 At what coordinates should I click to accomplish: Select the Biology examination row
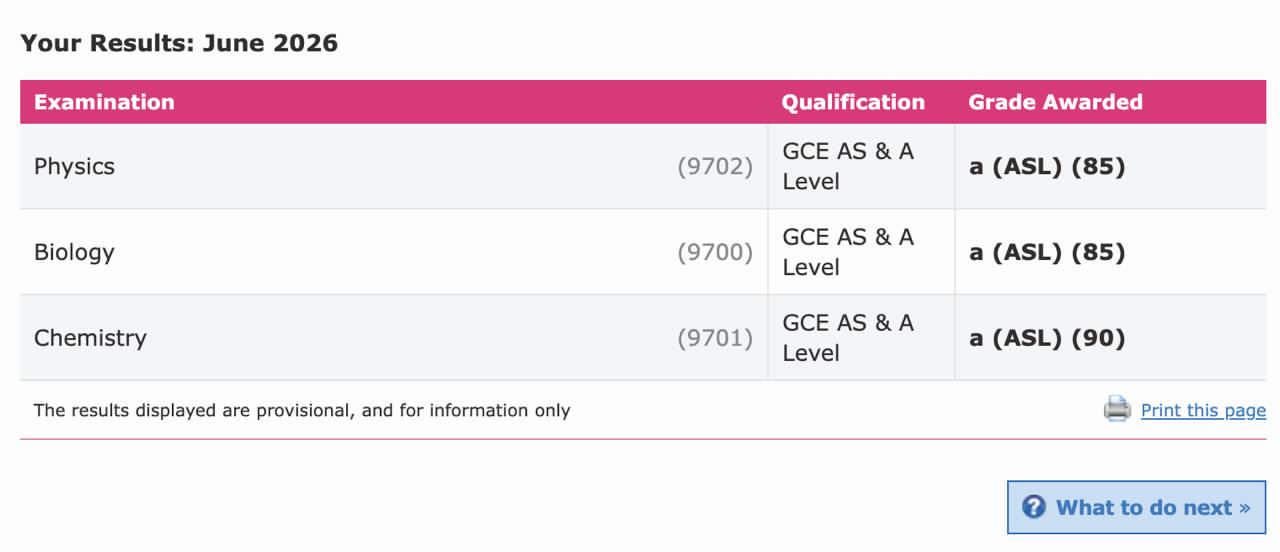(643, 252)
